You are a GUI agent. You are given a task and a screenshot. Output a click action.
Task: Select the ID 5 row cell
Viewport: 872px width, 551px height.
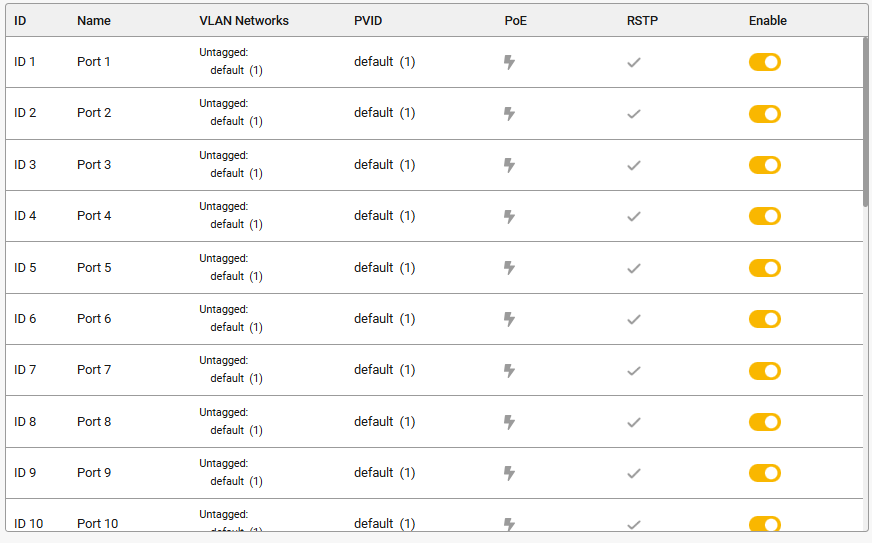(x=25, y=268)
